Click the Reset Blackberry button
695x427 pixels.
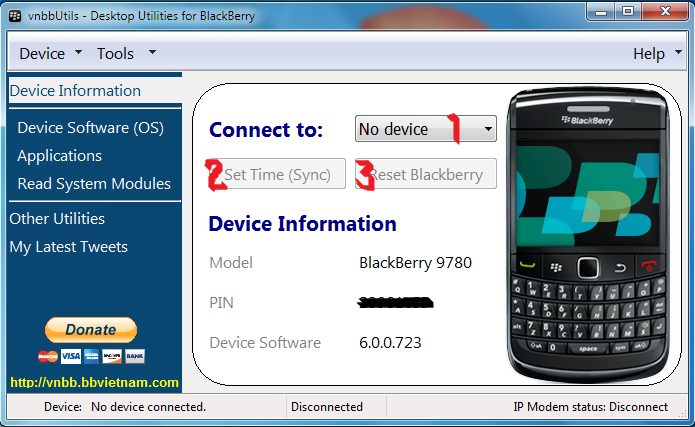click(426, 174)
